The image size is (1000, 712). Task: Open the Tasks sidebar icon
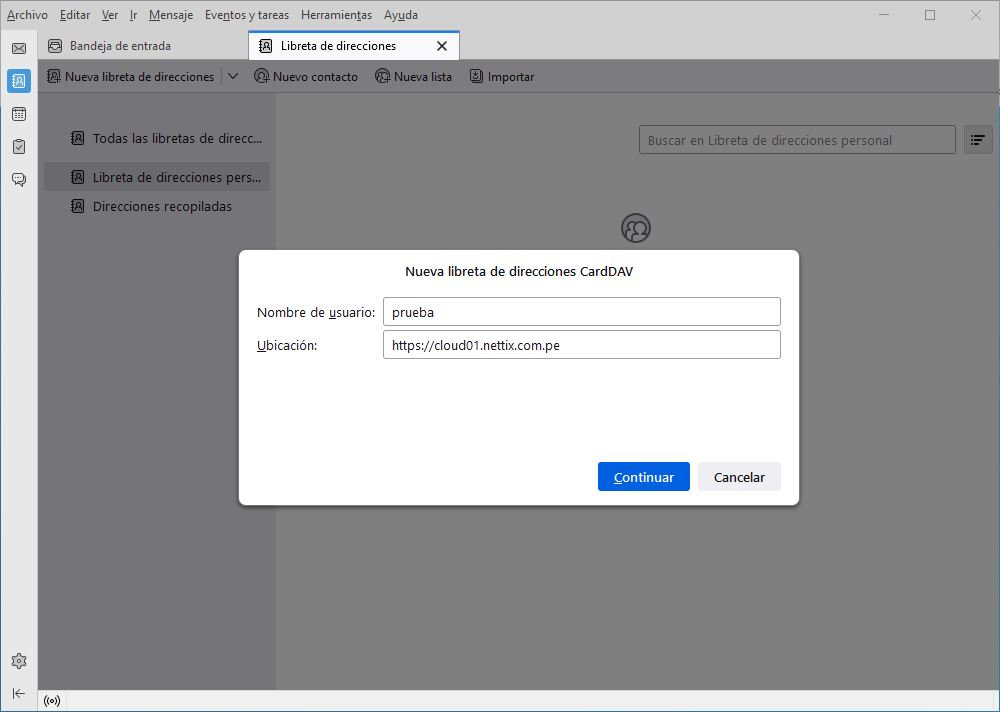18,147
